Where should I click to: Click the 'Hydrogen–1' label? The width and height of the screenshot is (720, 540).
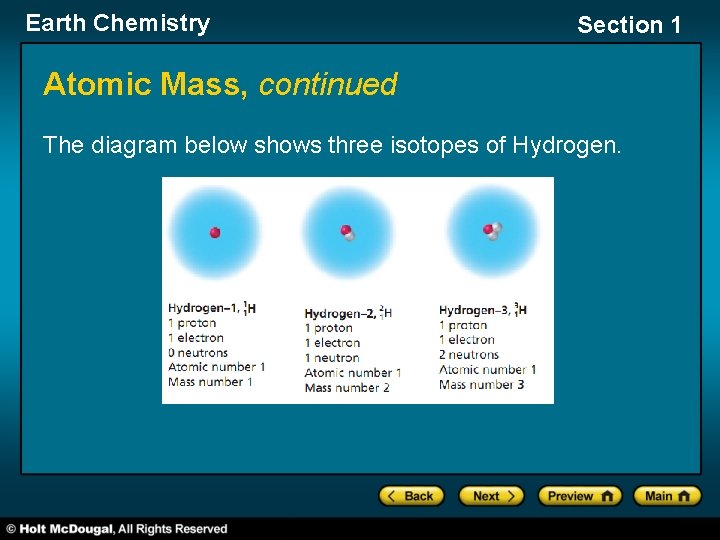pos(202,308)
